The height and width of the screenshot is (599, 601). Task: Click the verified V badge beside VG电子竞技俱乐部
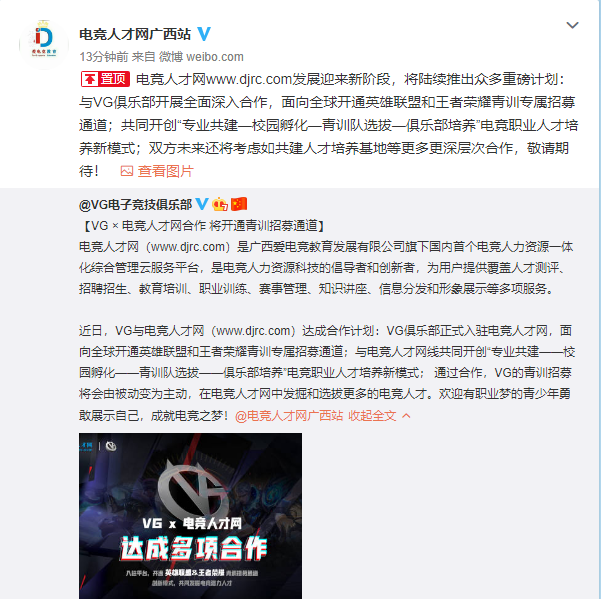pos(202,204)
